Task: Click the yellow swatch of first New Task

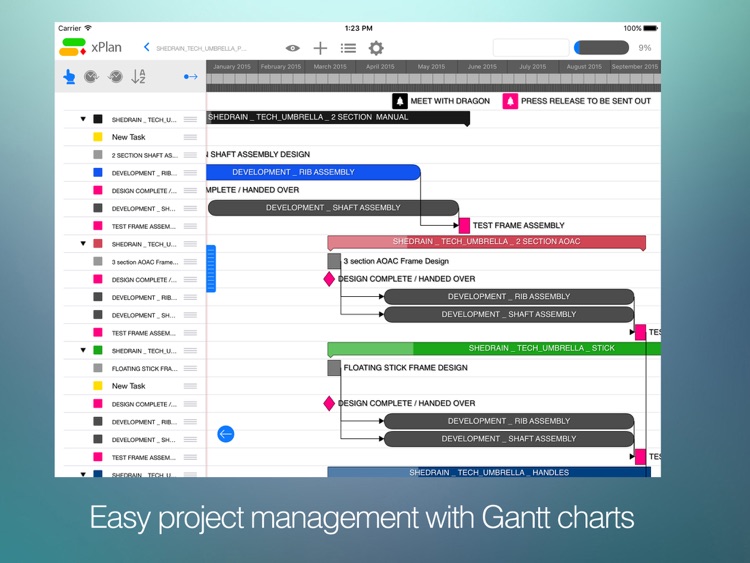Action: pyautogui.click(x=98, y=137)
